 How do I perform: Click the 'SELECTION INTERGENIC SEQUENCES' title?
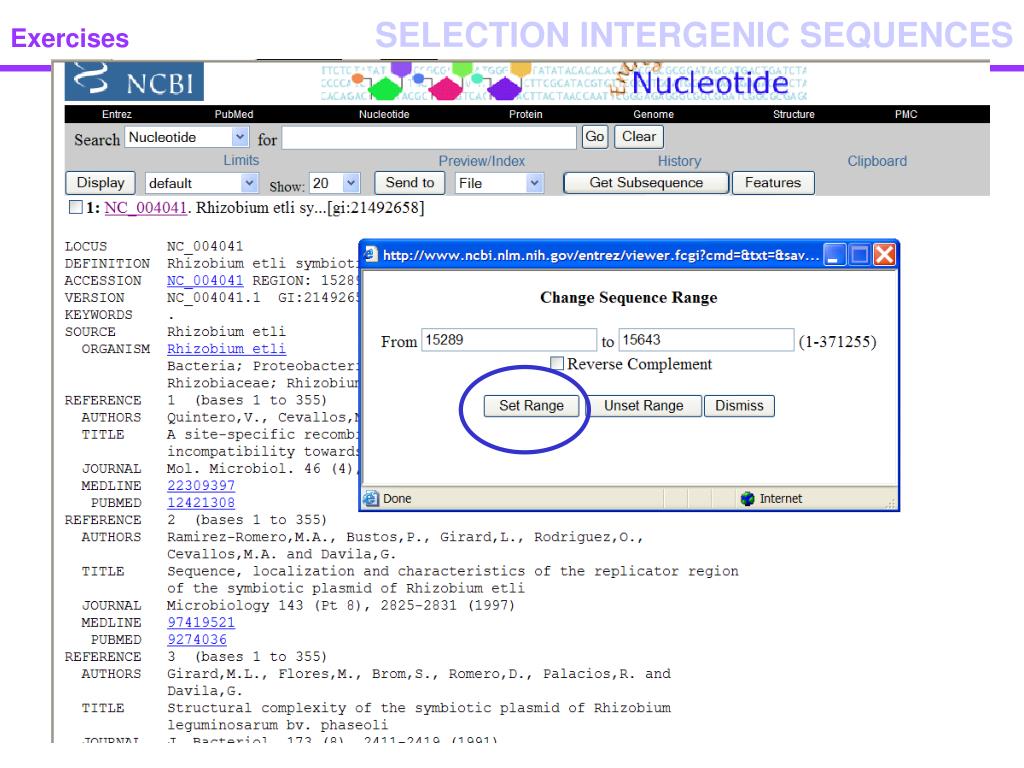(693, 35)
